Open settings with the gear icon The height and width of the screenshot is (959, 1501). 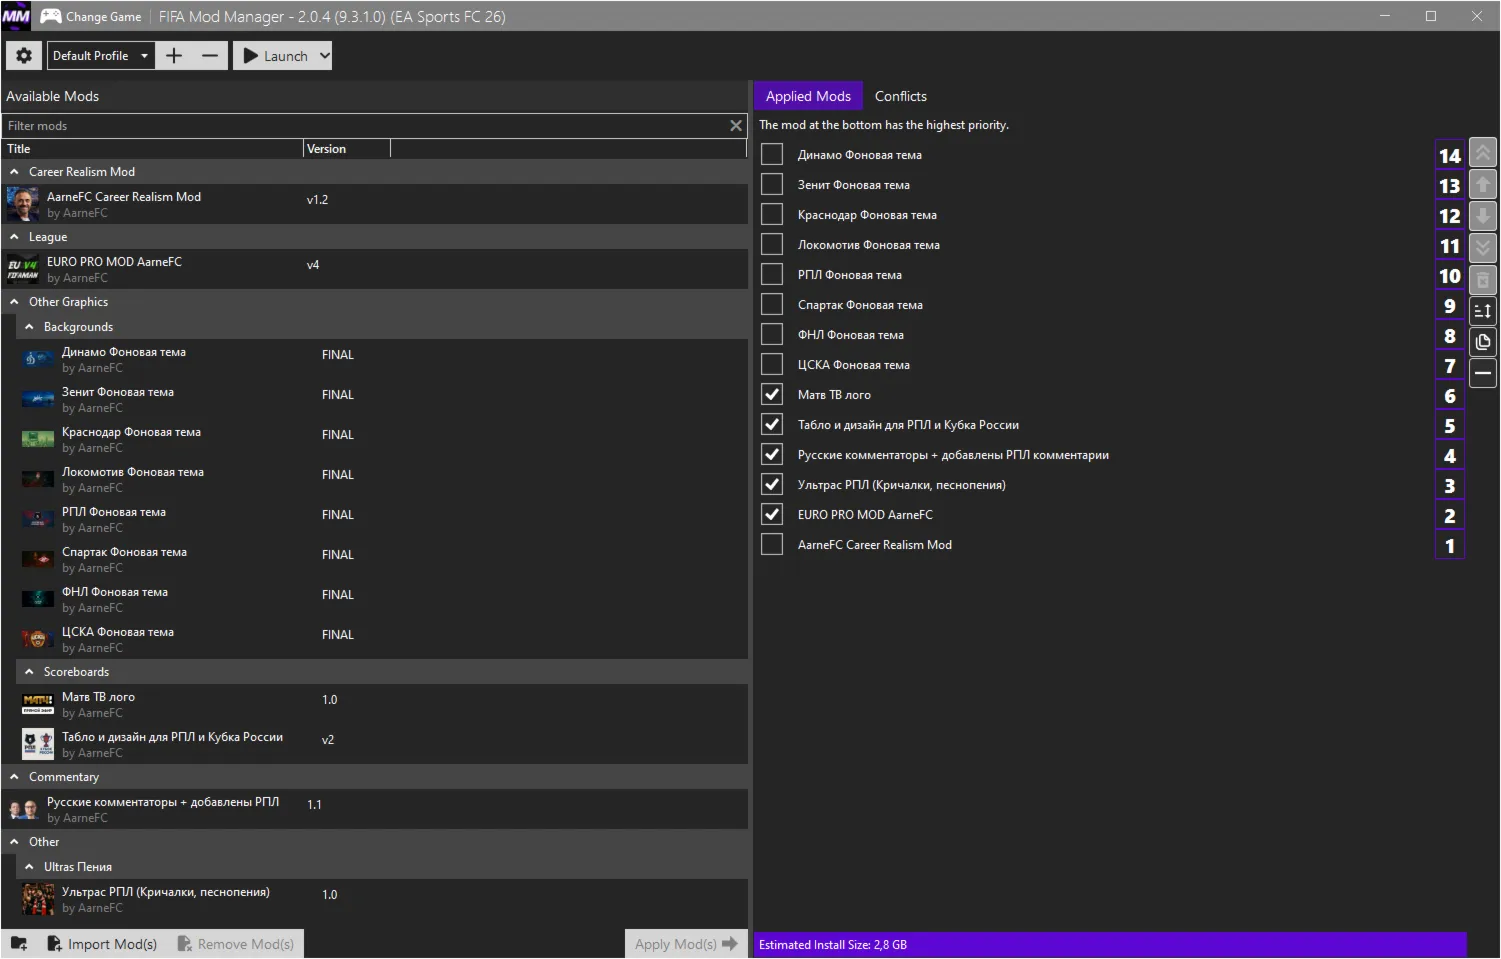click(24, 56)
